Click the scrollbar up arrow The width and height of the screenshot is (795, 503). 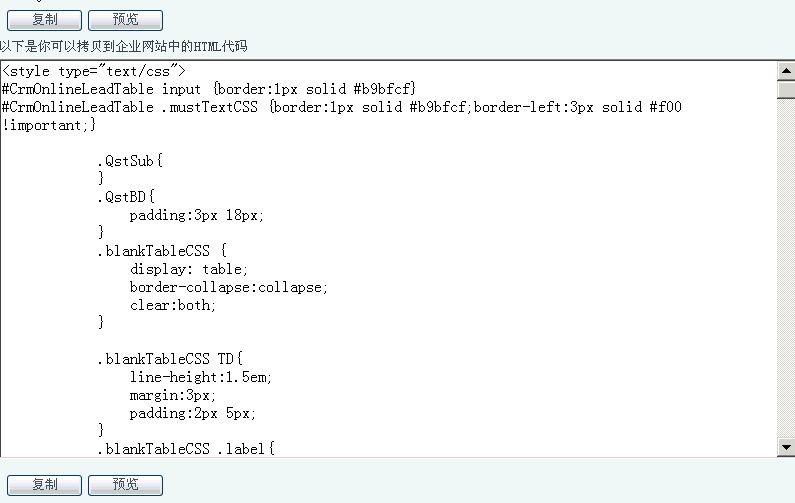click(786, 70)
